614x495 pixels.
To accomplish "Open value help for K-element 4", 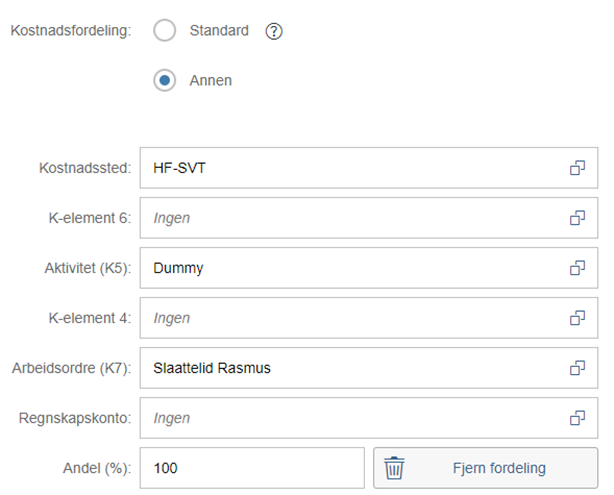I will [577, 318].
